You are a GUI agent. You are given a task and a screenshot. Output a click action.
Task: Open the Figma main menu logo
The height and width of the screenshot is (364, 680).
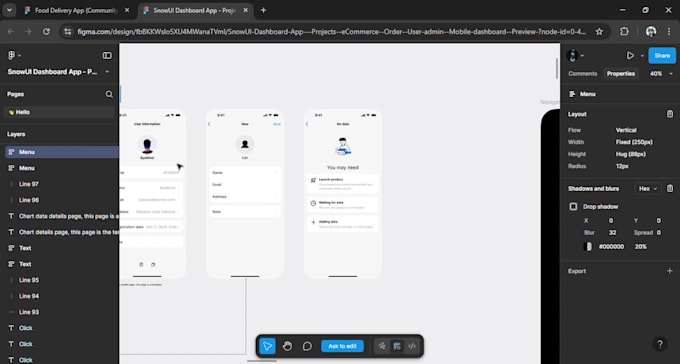pyautogui.click(x=12, y=56)
